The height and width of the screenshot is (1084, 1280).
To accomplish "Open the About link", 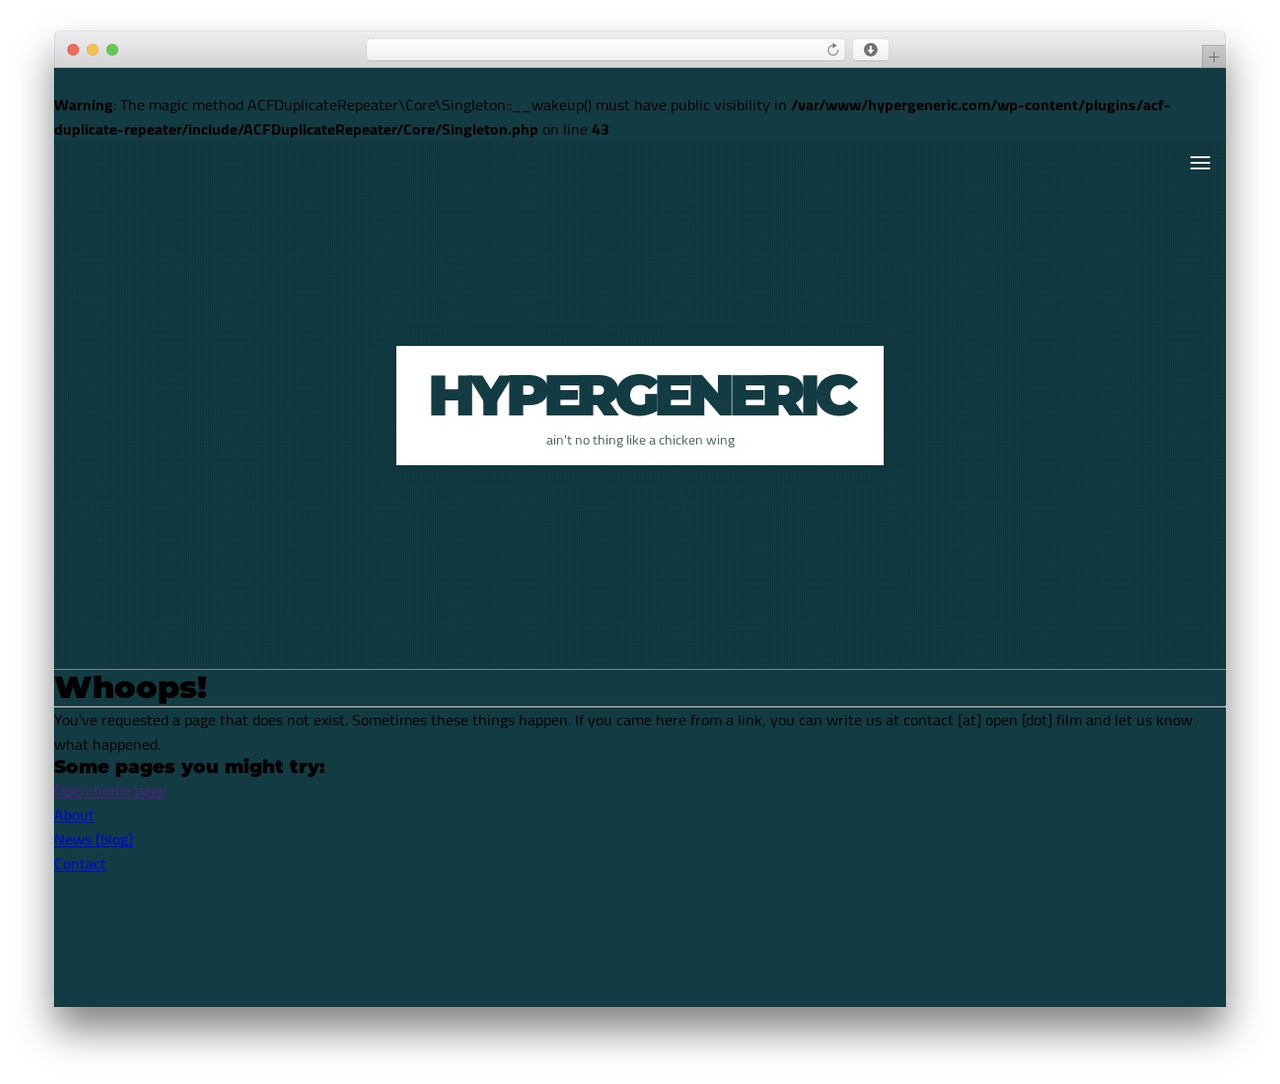I will coord(74,815).
